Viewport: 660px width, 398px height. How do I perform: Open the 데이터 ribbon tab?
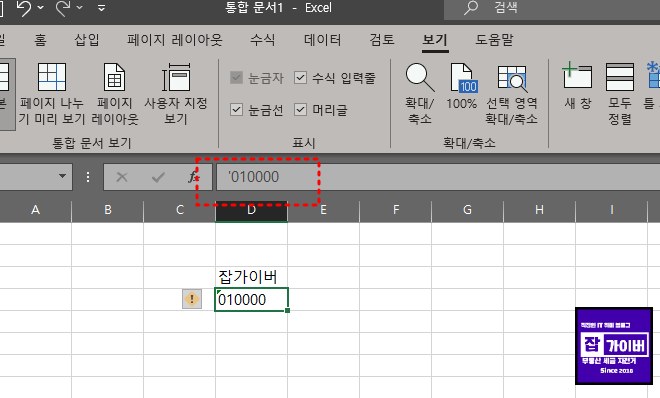point(323,40)
